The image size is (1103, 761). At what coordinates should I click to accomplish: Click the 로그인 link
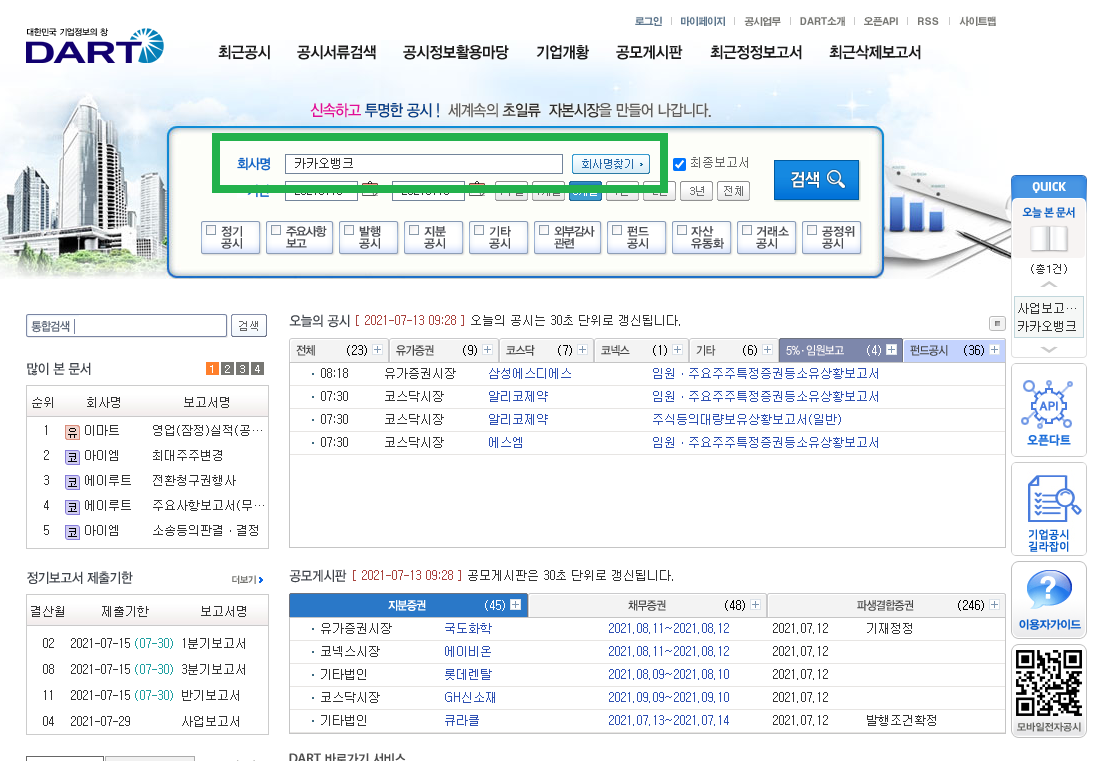point(648,21)
